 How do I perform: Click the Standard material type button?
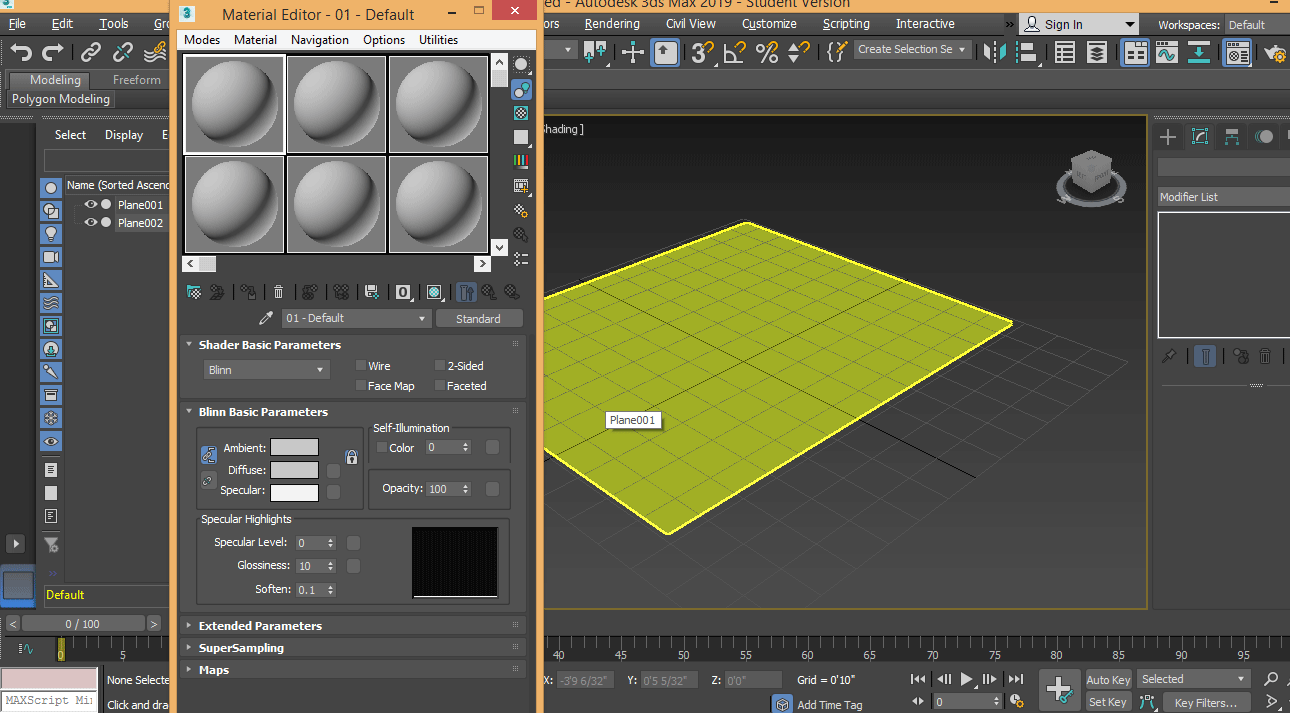(478, 318)
